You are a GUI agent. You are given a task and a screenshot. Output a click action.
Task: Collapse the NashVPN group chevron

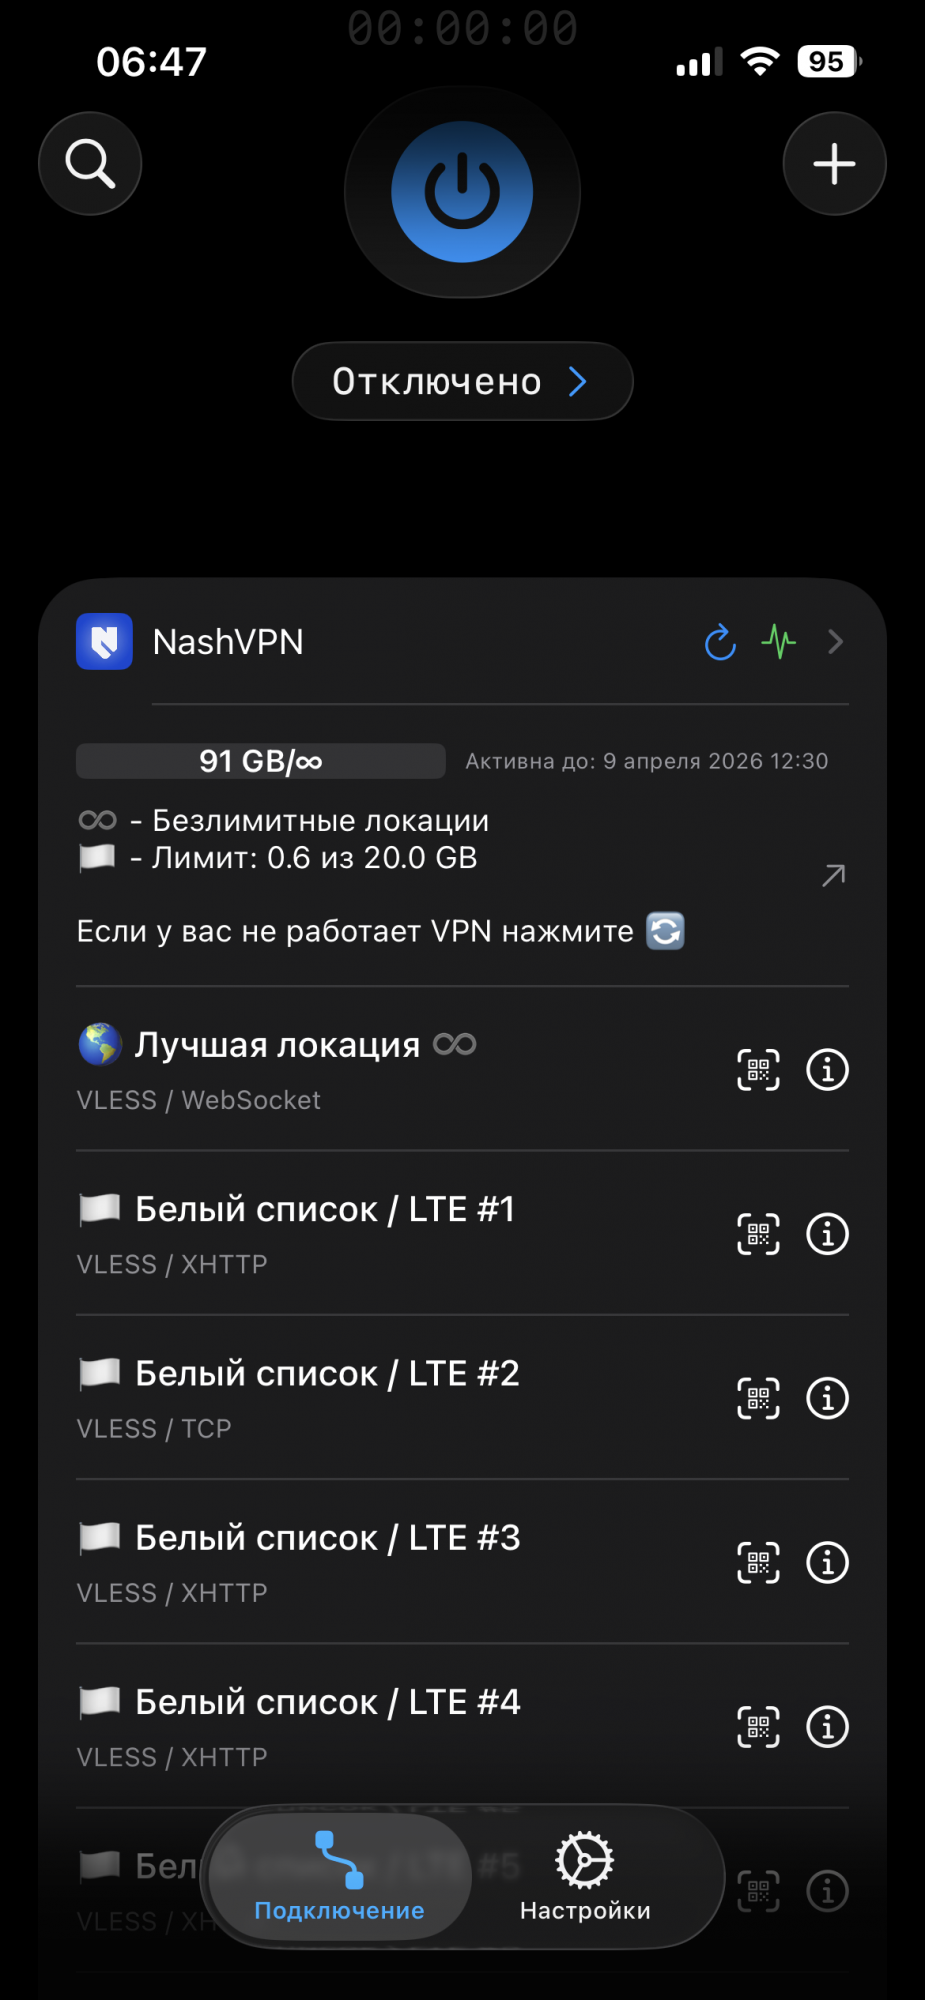(836, 642)
